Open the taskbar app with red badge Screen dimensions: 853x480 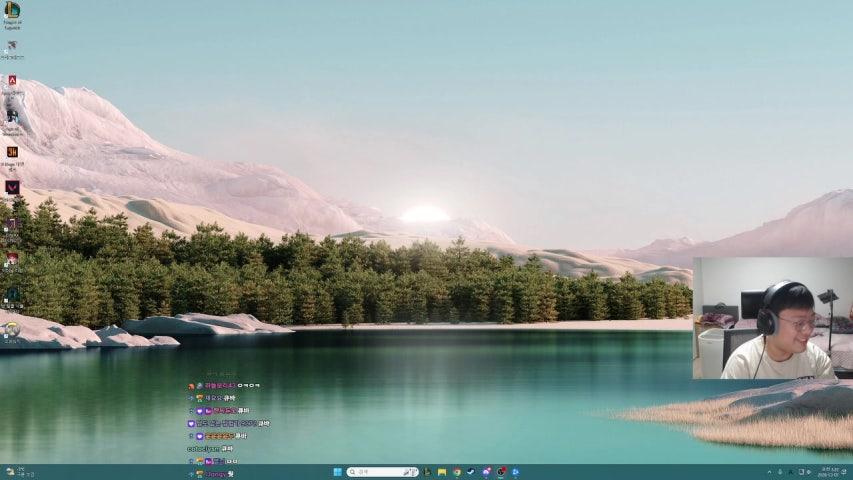coord(501,472)
